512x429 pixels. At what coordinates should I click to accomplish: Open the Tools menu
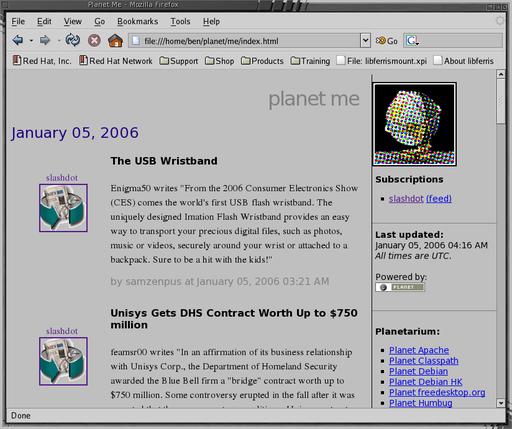(x=180, y=21)
